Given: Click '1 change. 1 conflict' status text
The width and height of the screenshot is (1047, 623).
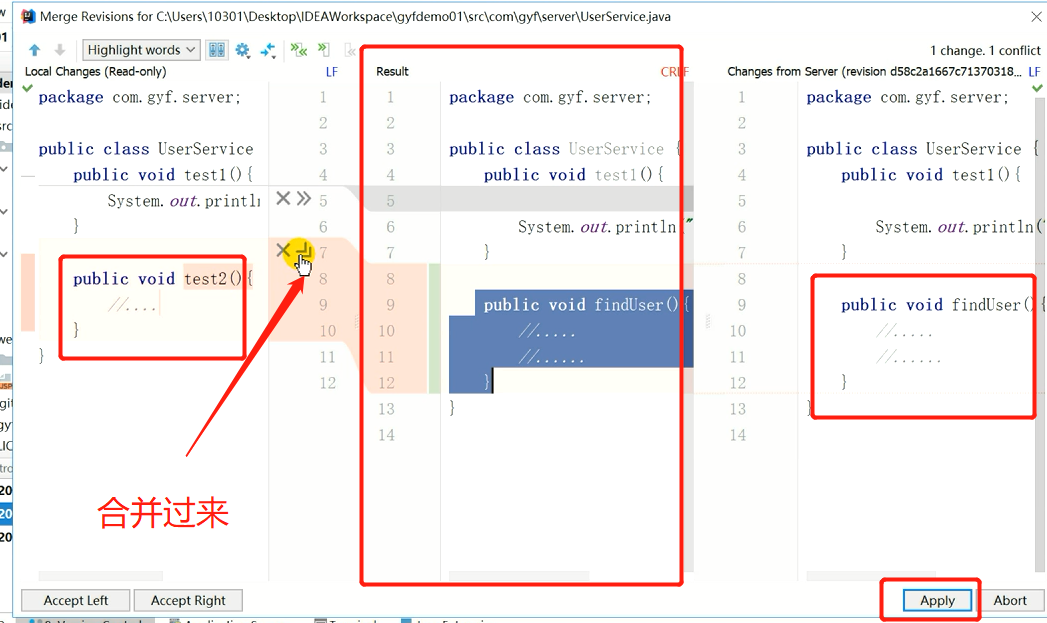Looking at the screenshot, I should pyautogui.click(x=985, y=51).
